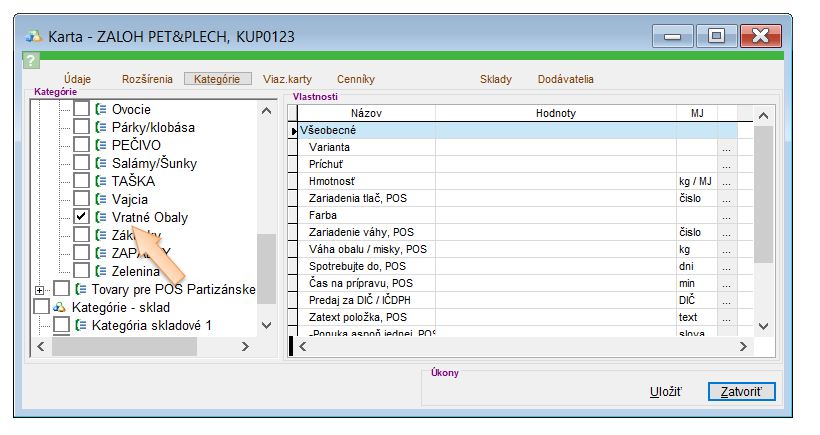
Task: Click the Ovocie category list icon
Action: tap(101, 109)
